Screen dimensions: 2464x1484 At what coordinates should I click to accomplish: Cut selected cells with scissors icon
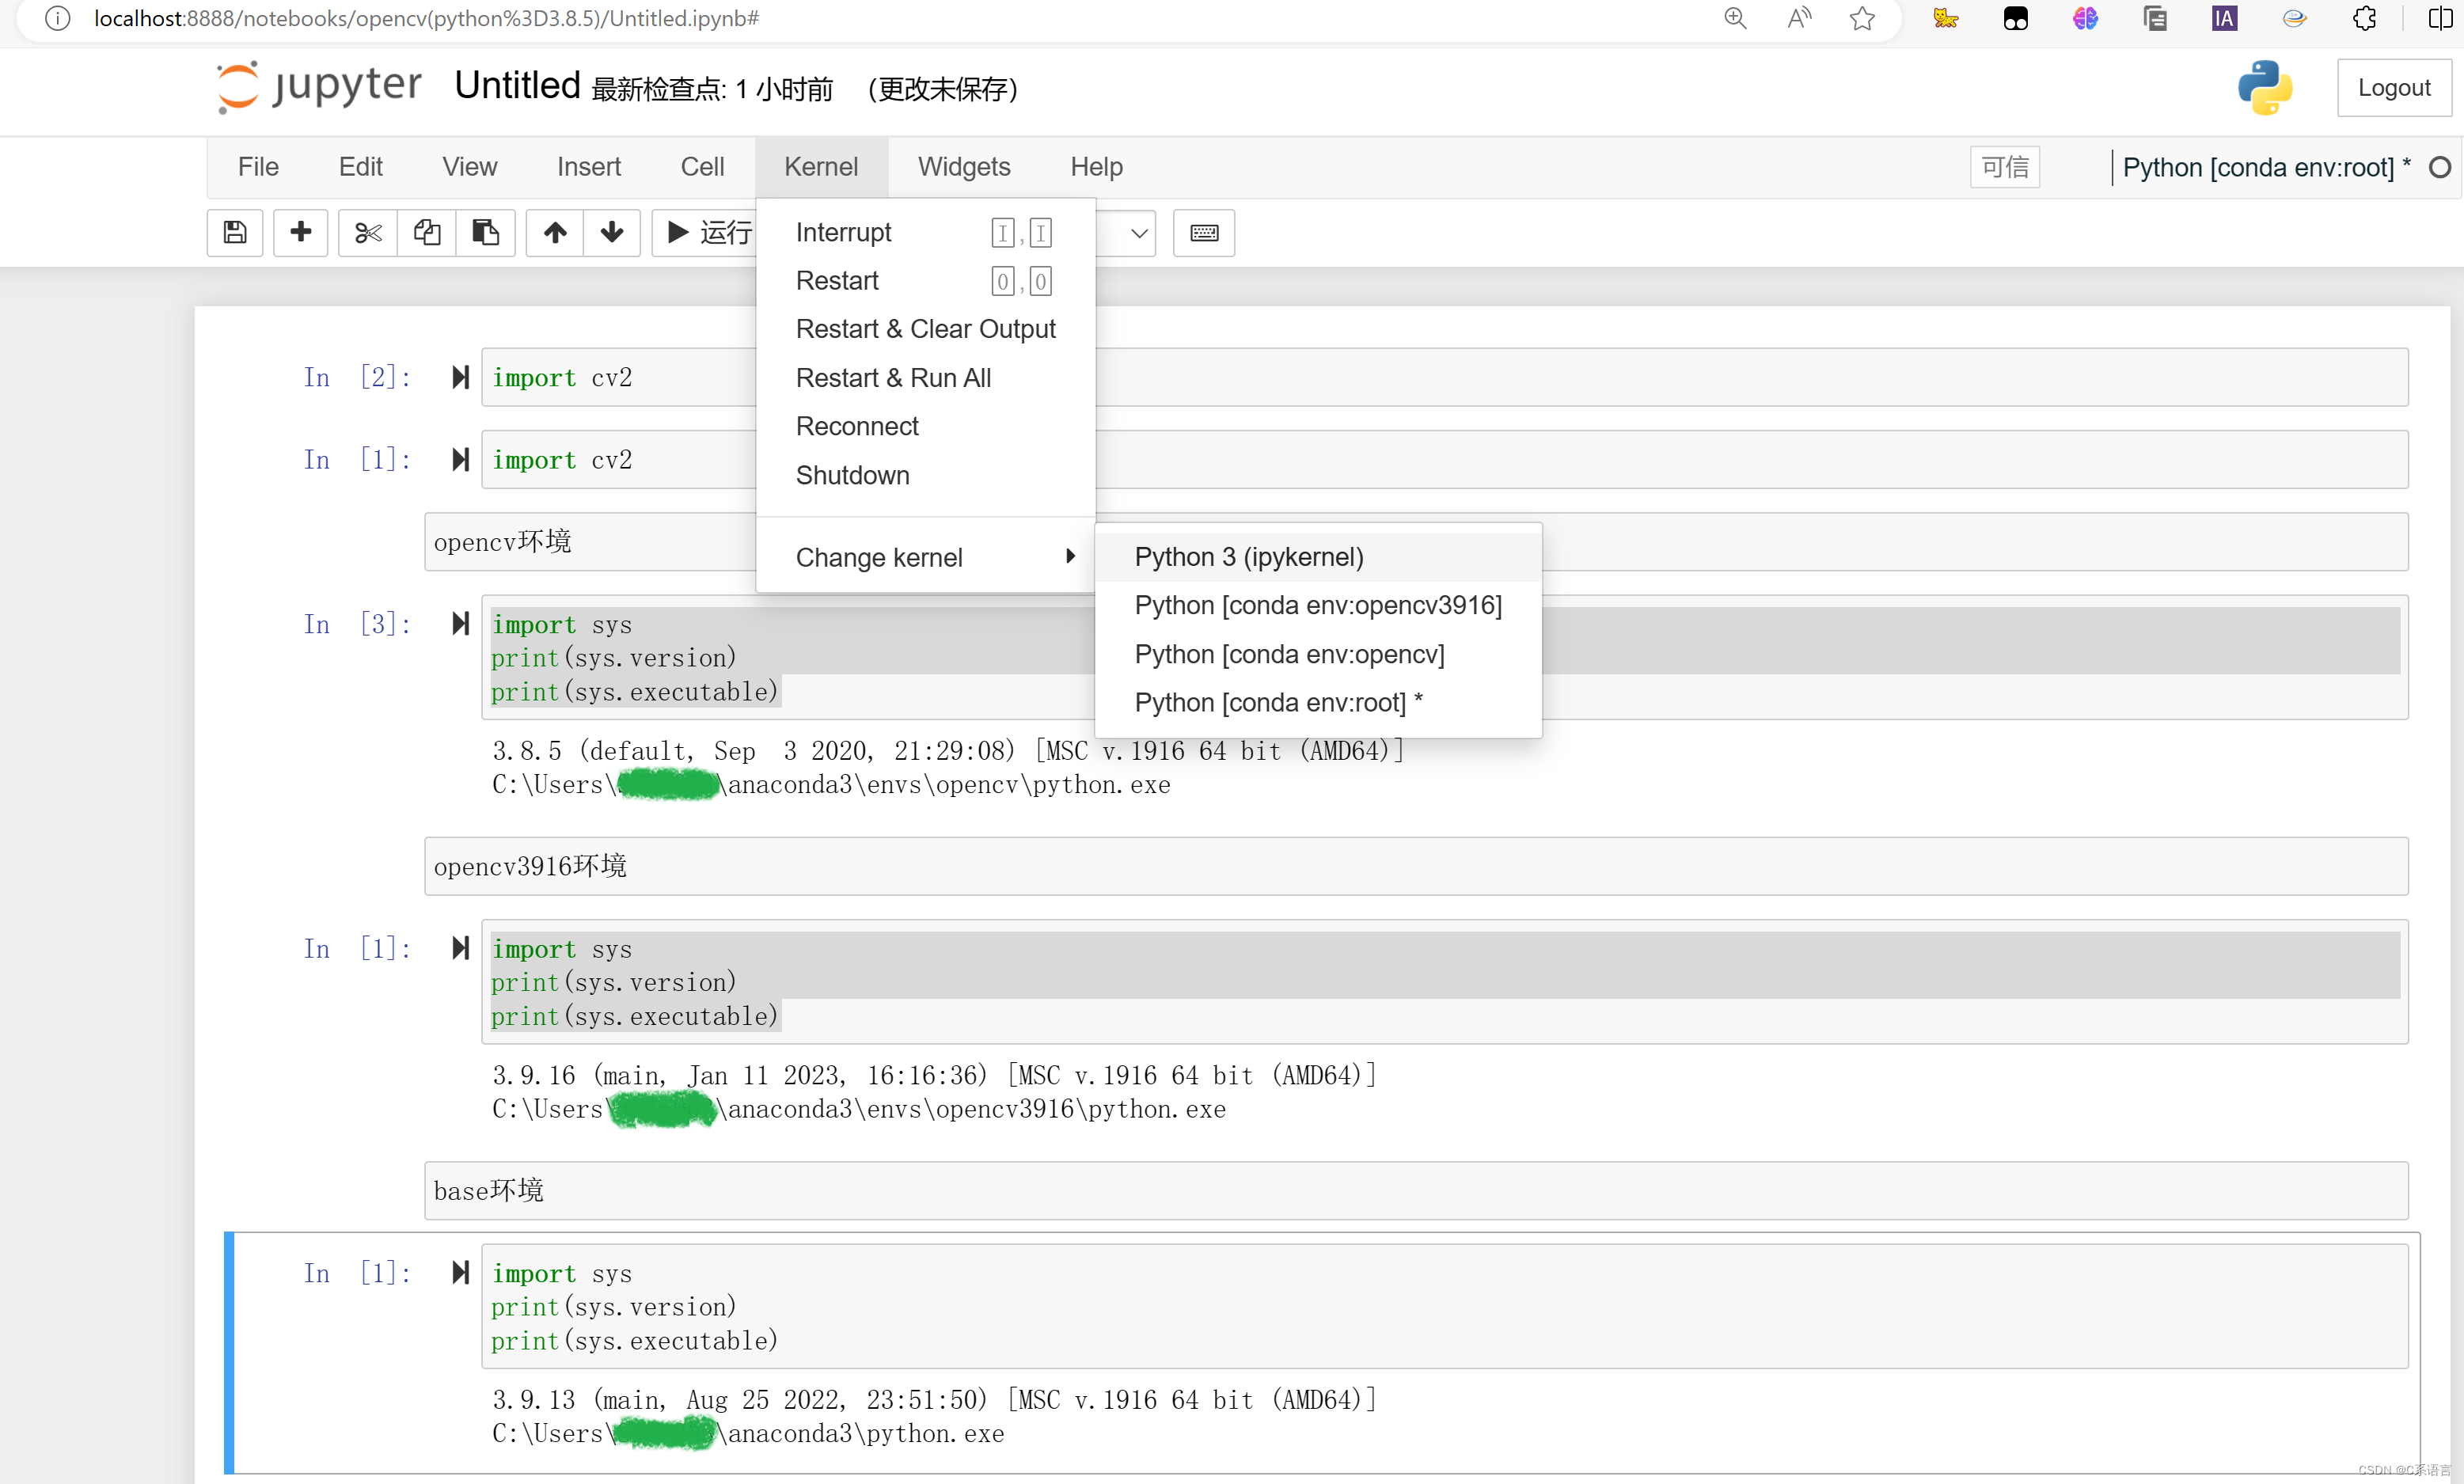(x=368, y=233)
